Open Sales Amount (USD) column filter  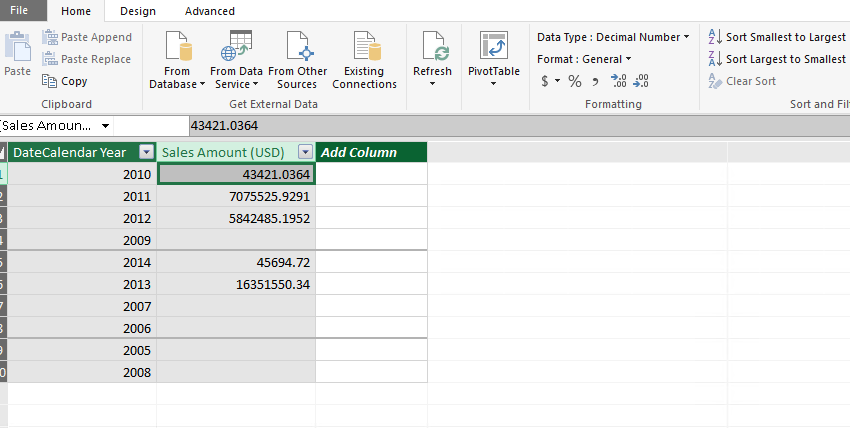point(306,153)
